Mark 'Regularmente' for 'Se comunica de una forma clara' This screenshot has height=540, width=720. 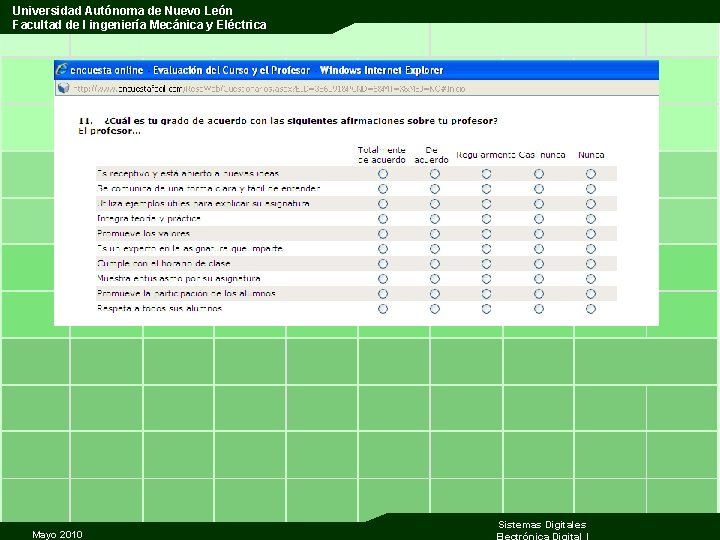(487, 189)
